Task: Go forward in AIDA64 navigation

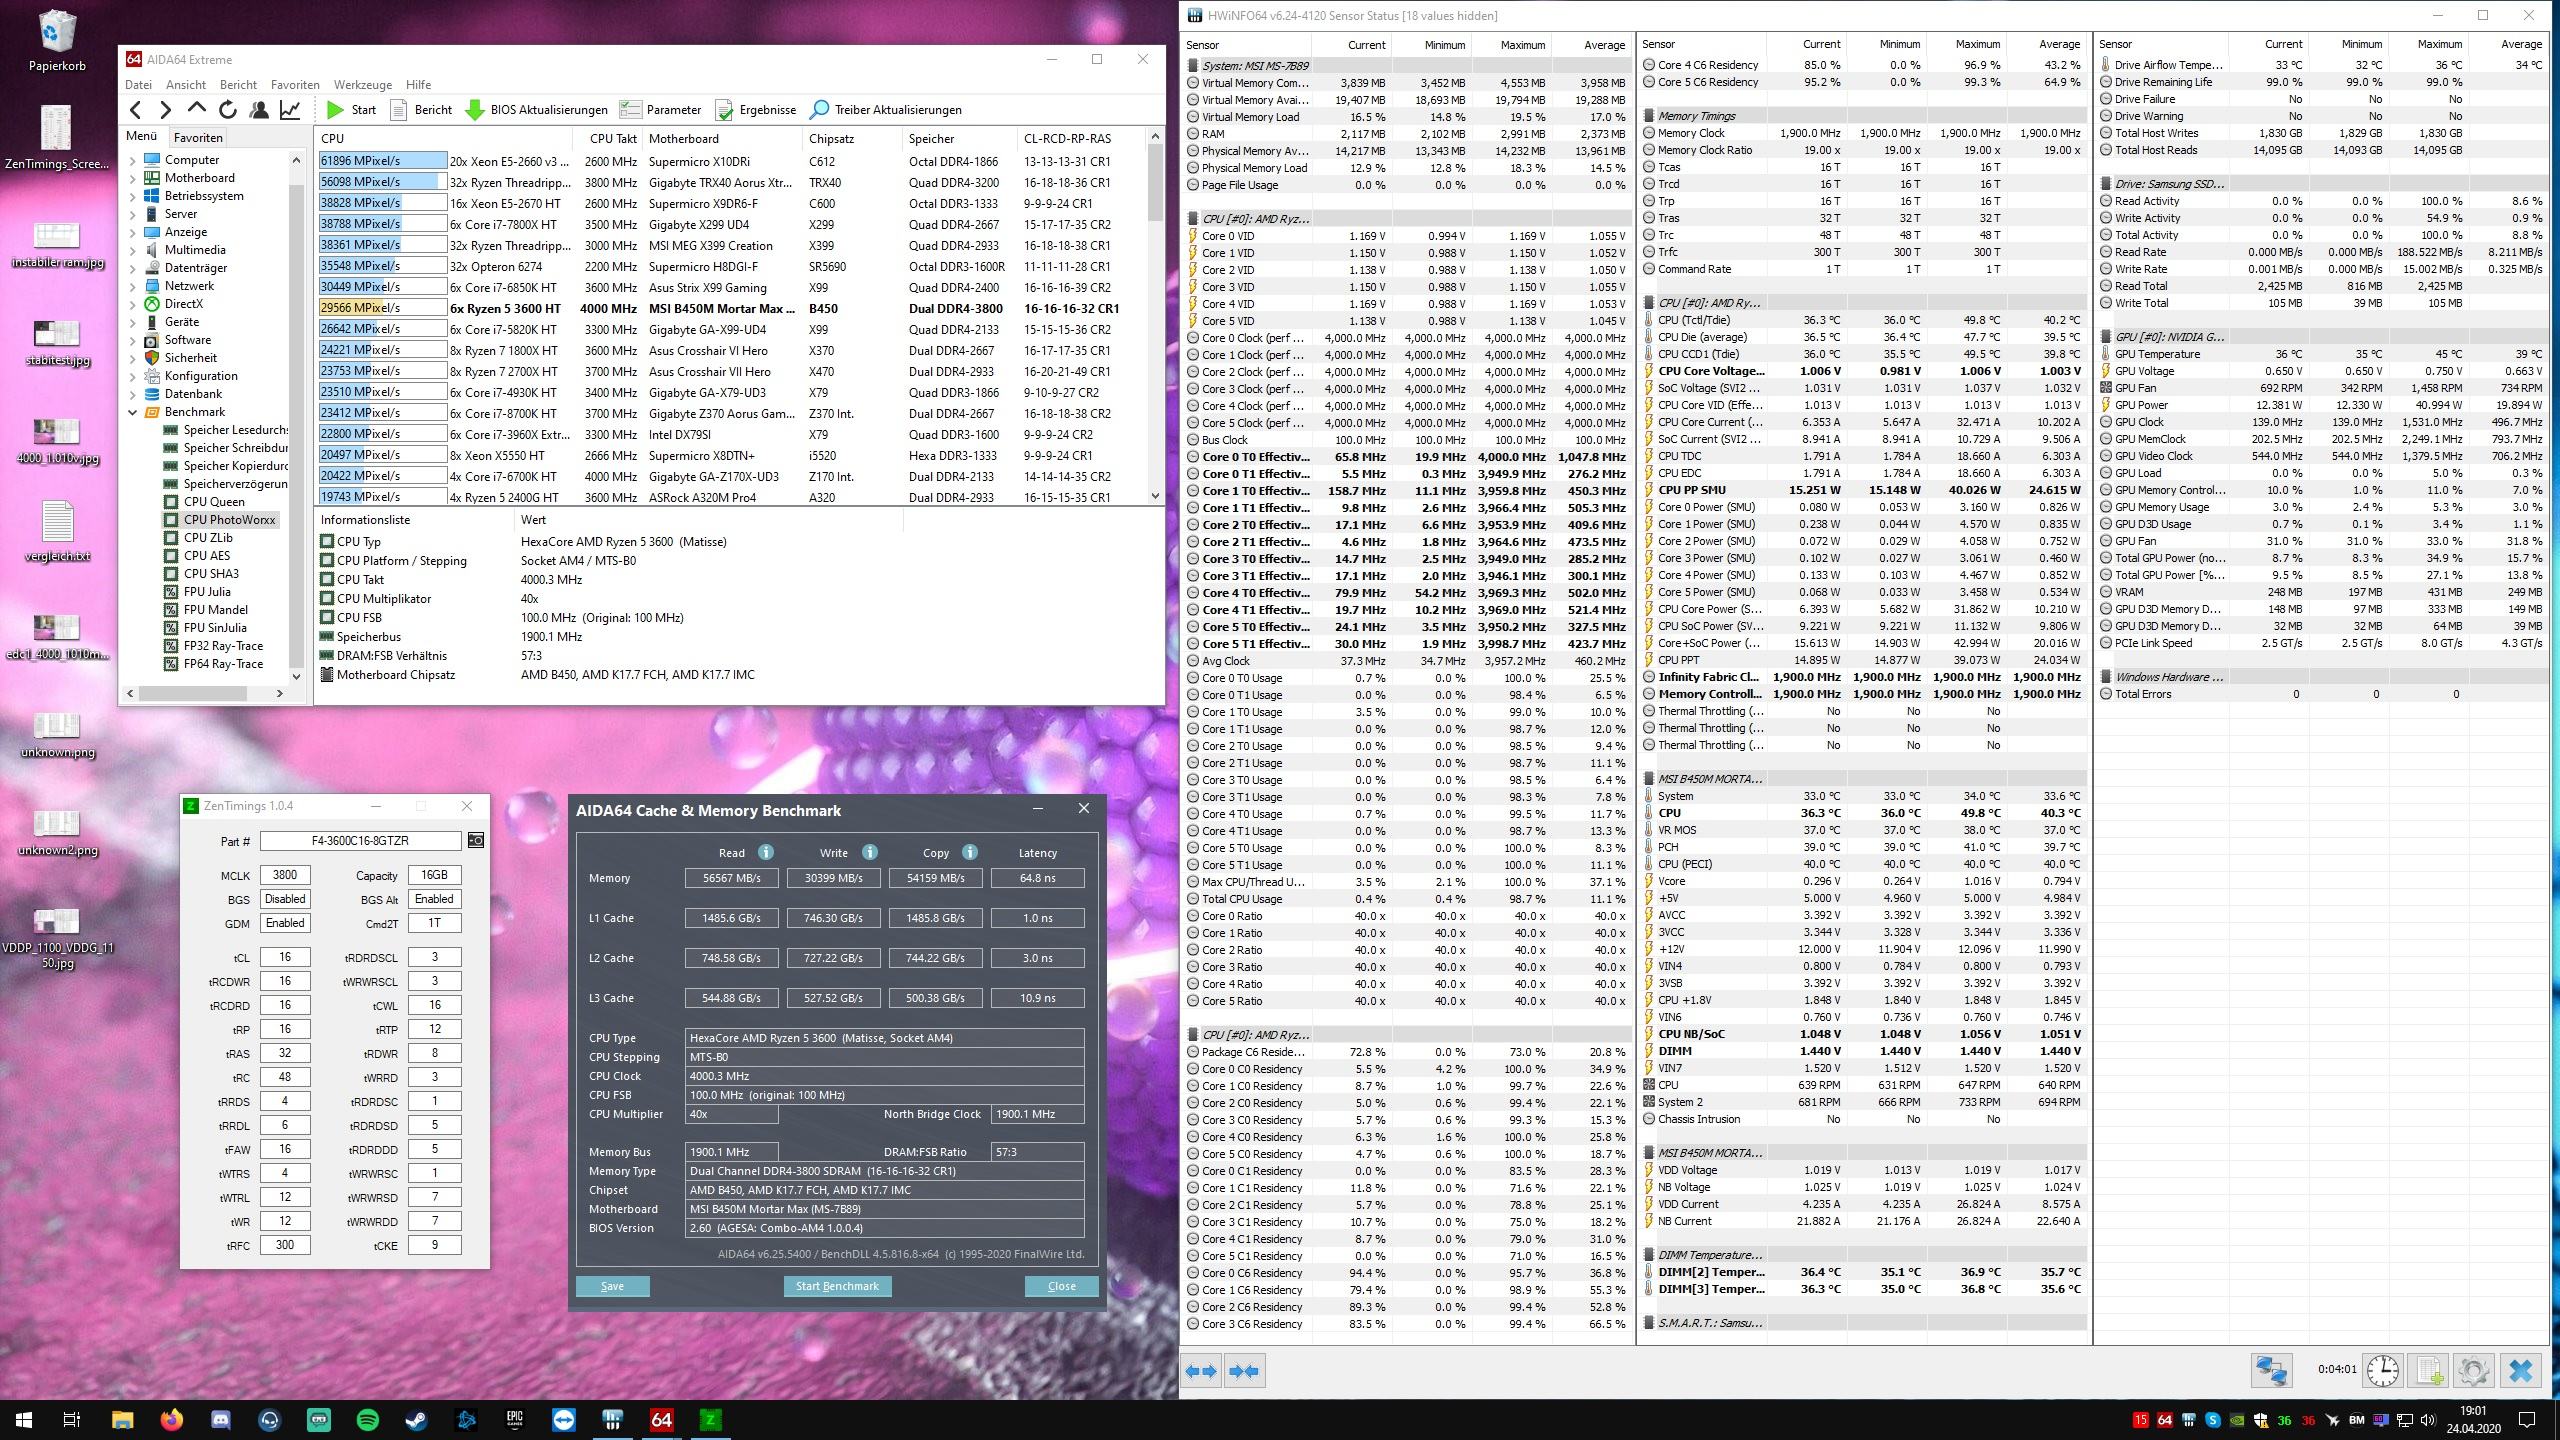Action: click(x=166, y=110)
